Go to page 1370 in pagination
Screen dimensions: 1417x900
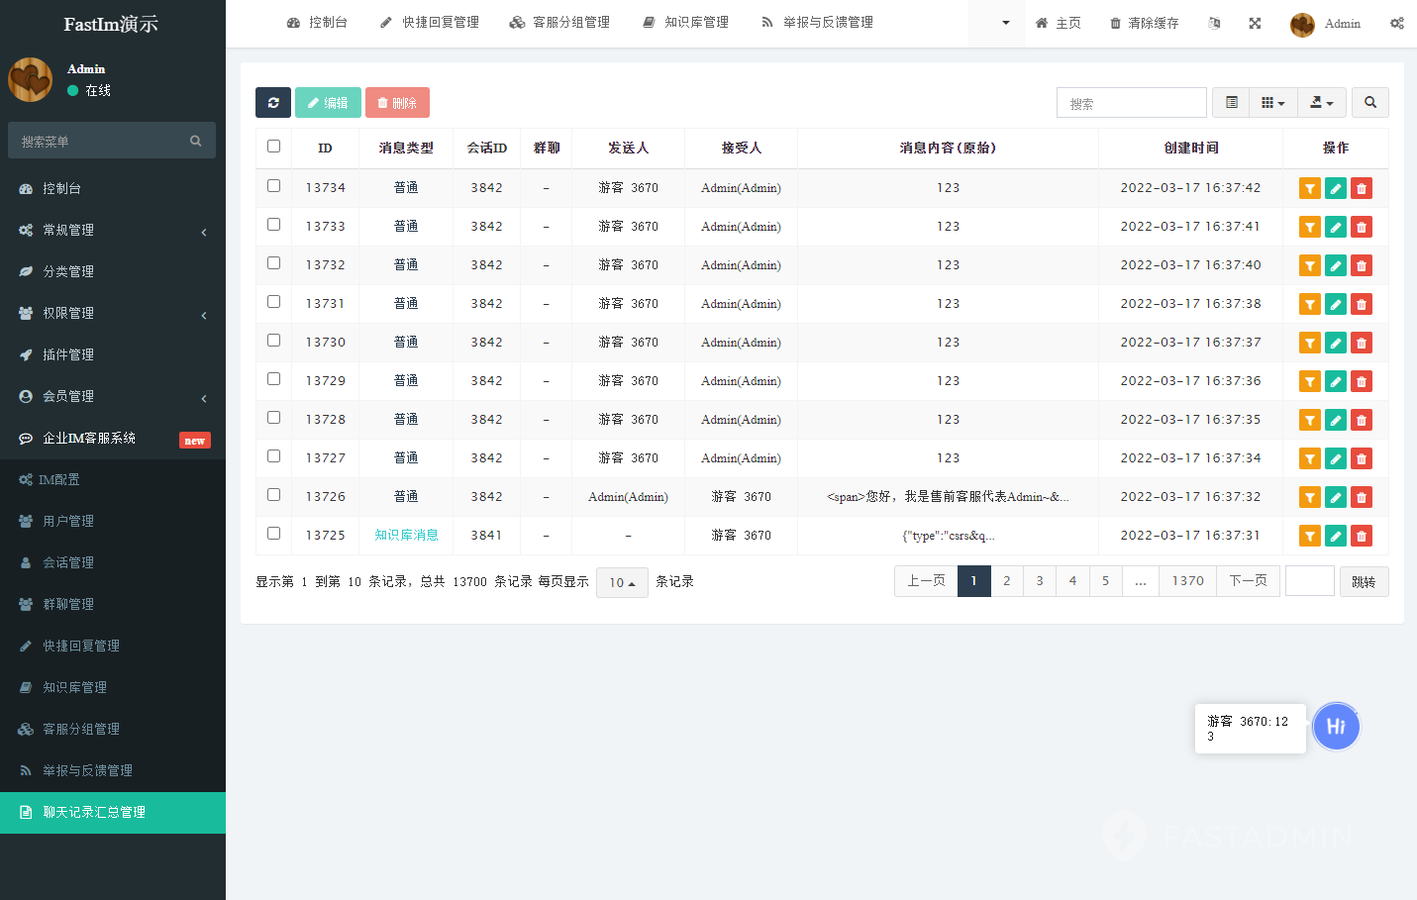[x=1187, y=581]
